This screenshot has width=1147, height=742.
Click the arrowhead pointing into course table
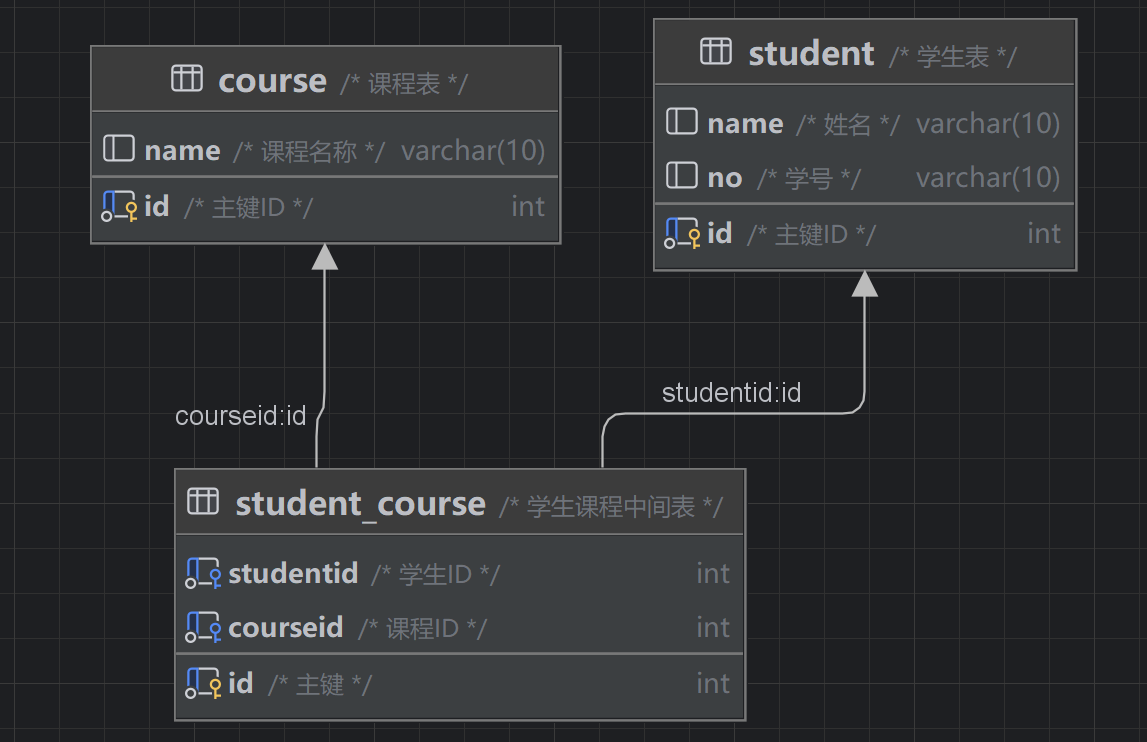325,257
